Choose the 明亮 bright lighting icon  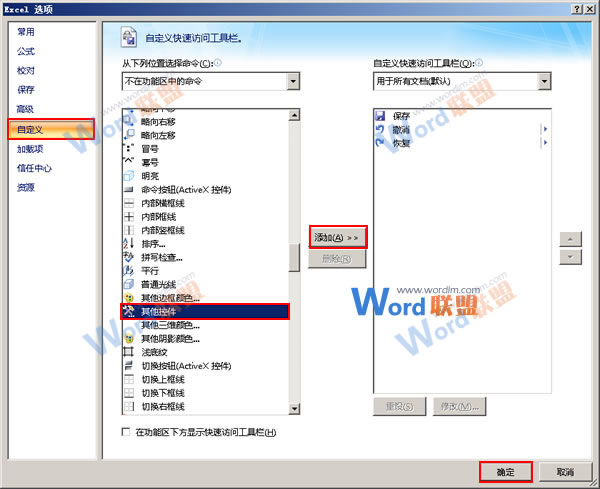click(x=129, y=176)
